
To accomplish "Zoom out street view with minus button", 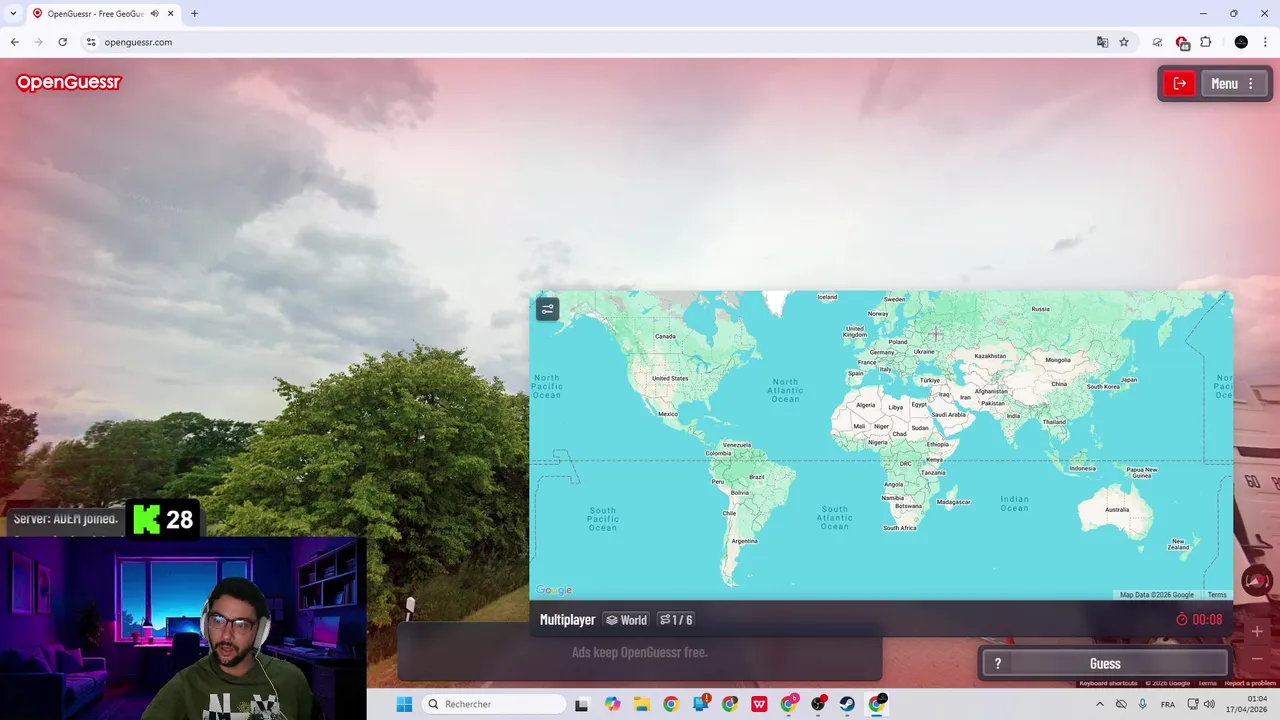I will [1257, 659].
